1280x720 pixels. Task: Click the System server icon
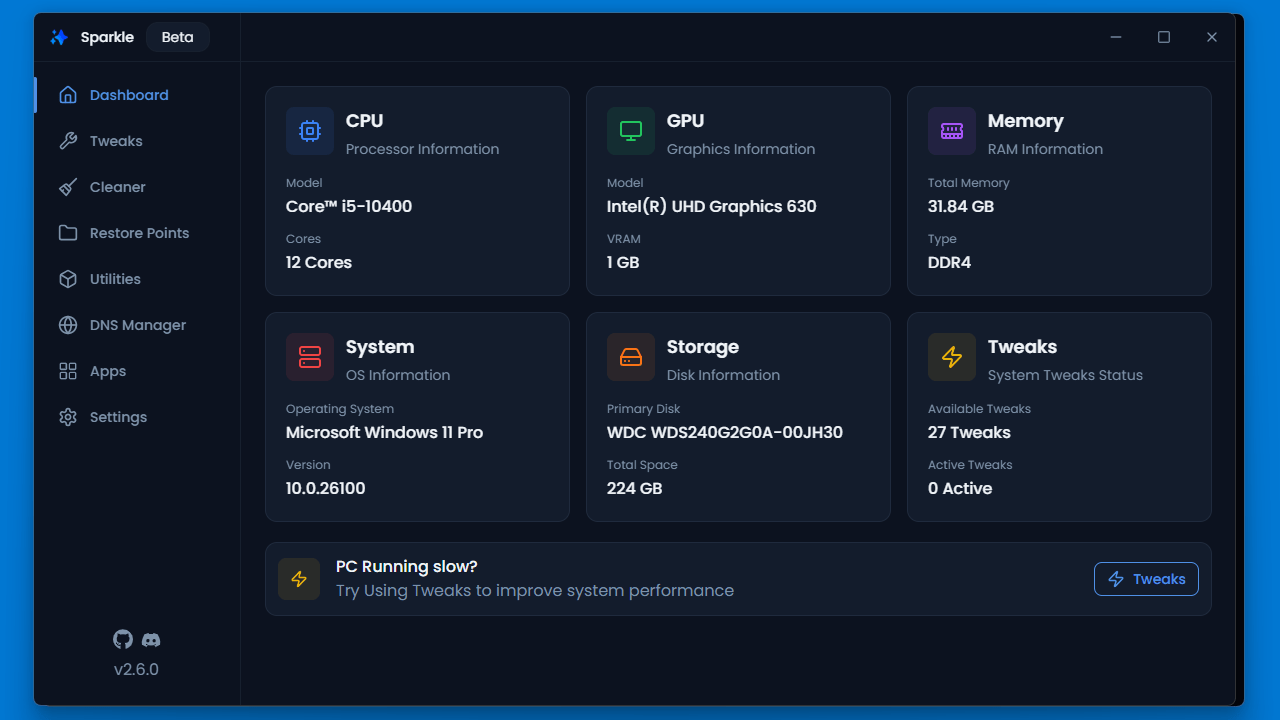pyautogui.click(x=310, y=357)
